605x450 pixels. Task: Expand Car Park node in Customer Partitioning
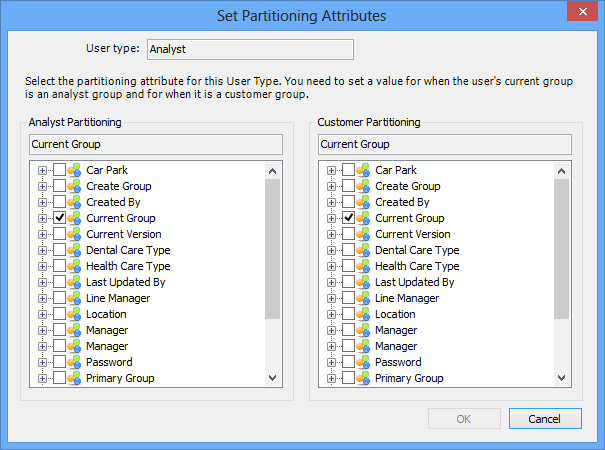(331, 170)
